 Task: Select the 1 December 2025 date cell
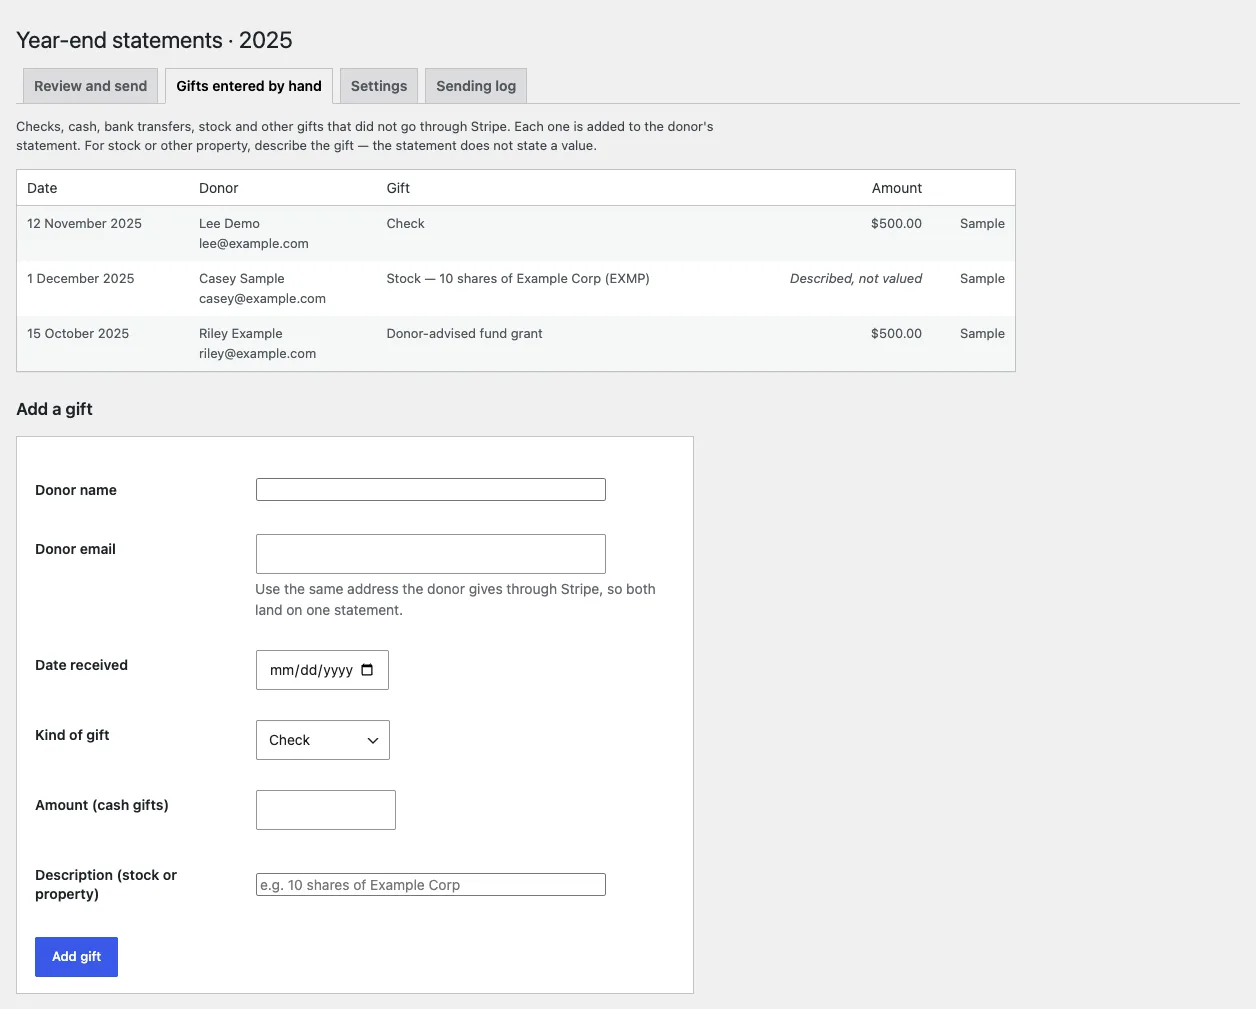(x=80, y=279)
